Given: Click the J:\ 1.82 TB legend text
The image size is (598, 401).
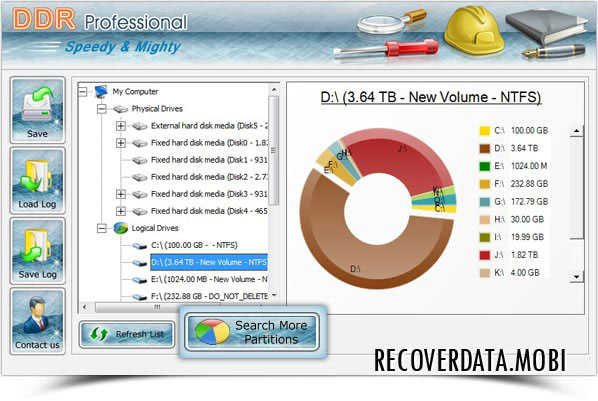Looking at the screenshot, I should pos(516,255).
